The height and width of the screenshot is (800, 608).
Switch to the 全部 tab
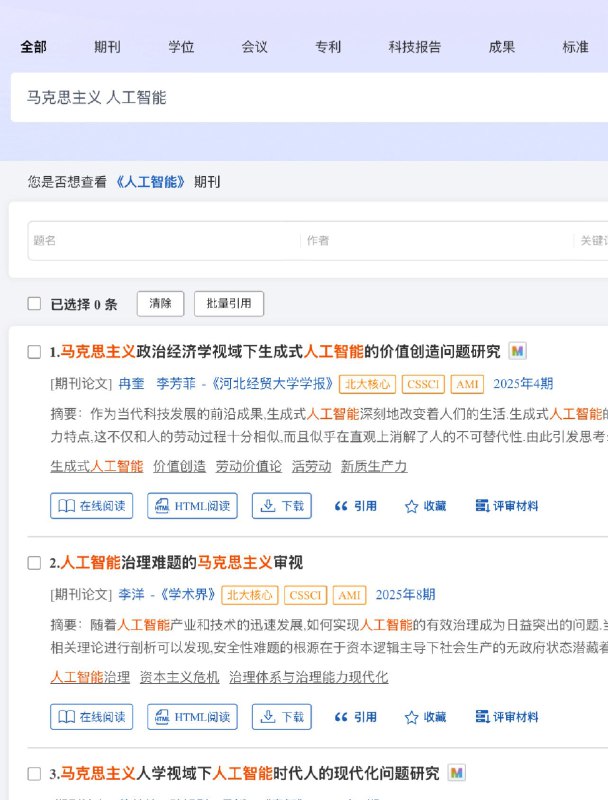(x=34, y=47)
